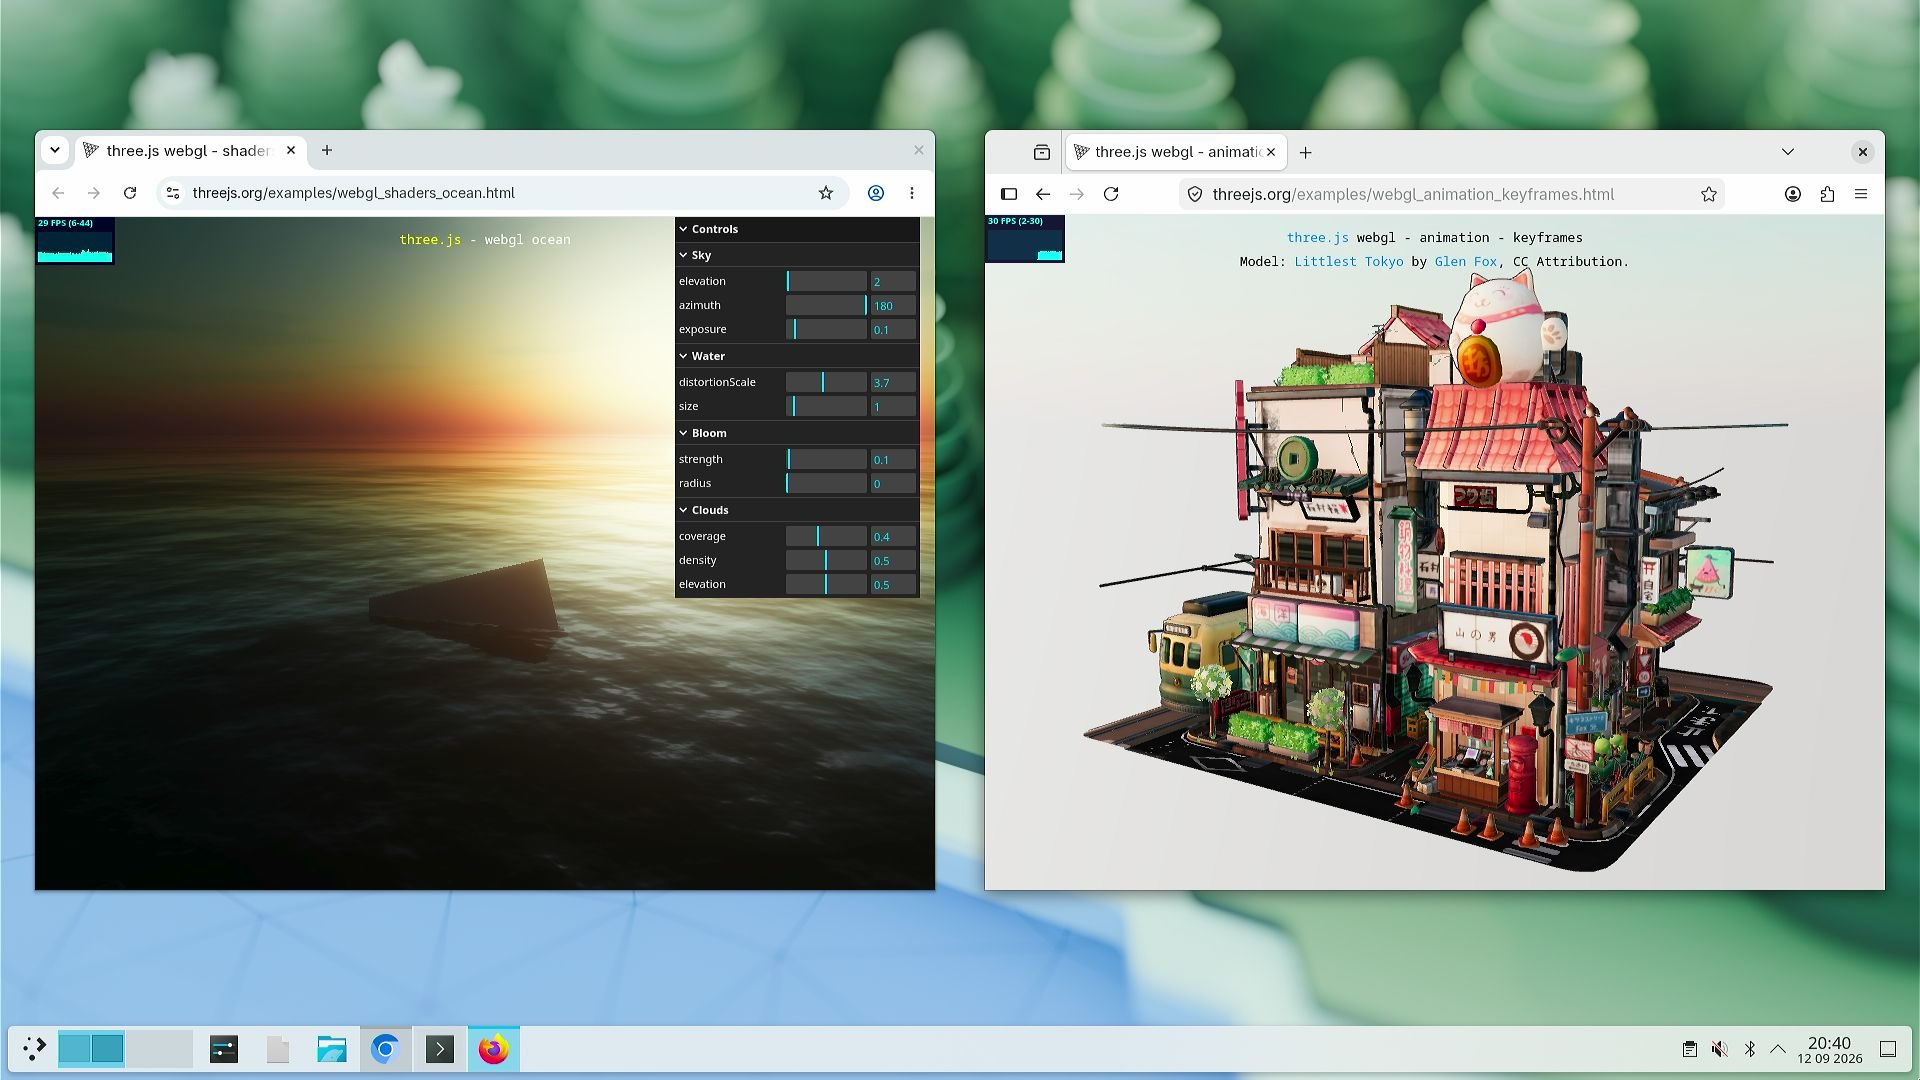Adjust the azimuth slider
1920x1080 pixels.
coord(826,305)
